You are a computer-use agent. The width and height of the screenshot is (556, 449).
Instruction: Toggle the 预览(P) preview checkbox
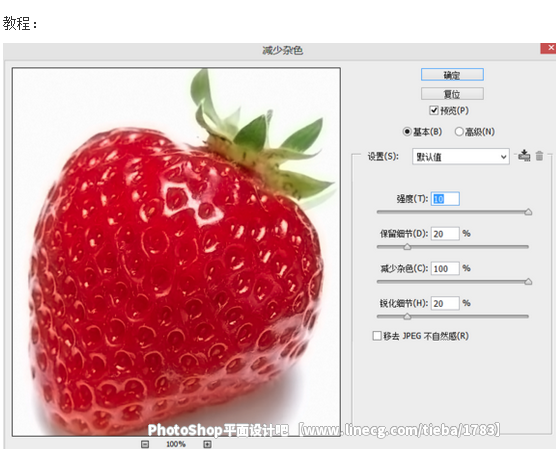pyautogui.click(x=433, y=110)
